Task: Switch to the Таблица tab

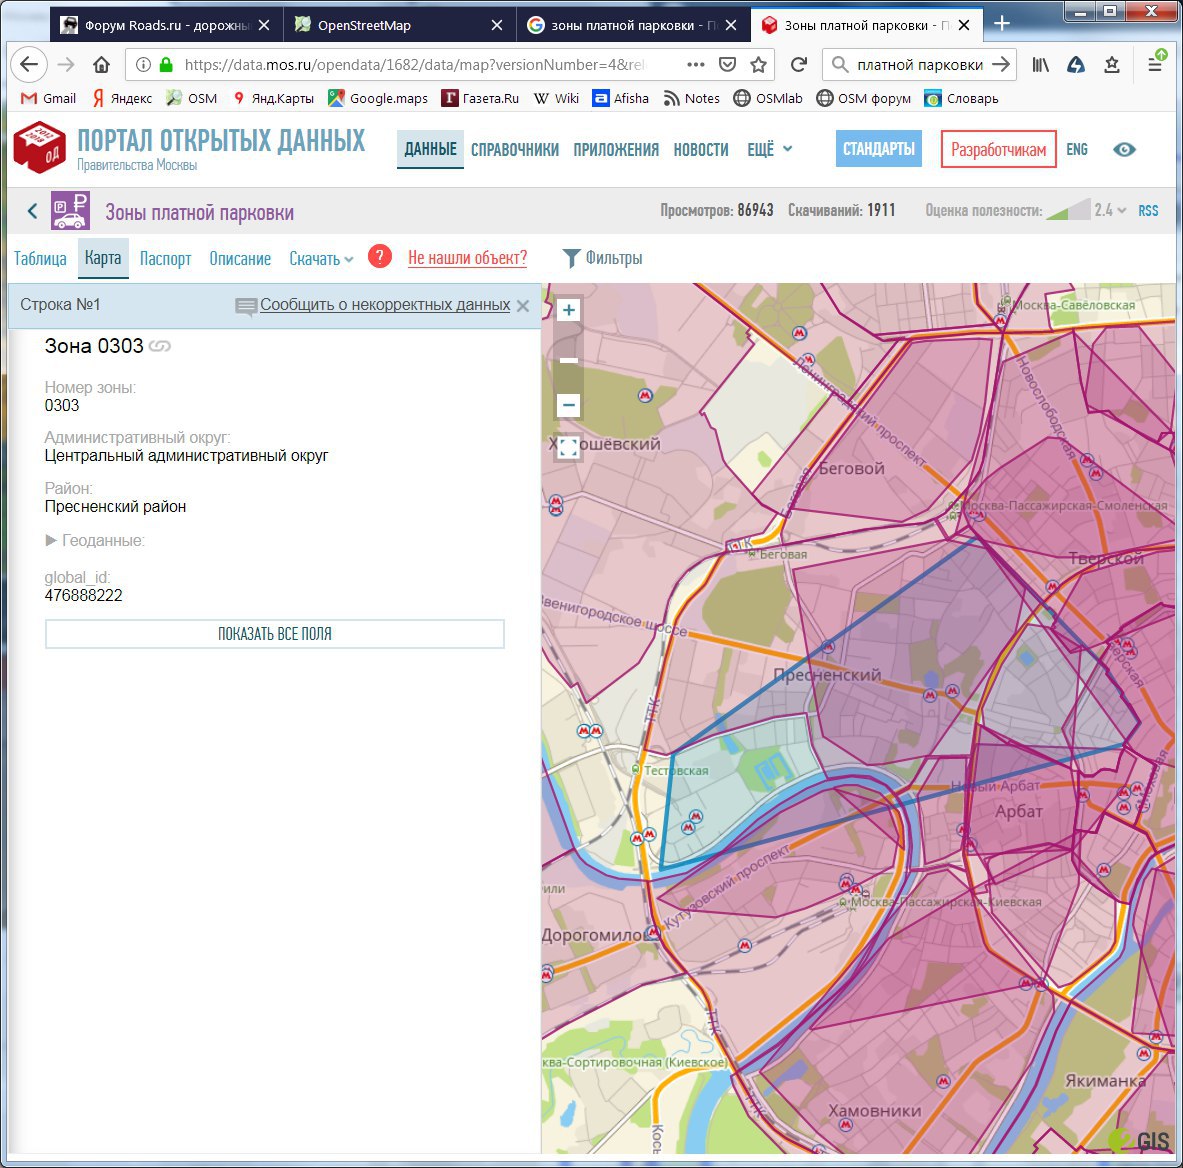Action: [x=40, y=259]
